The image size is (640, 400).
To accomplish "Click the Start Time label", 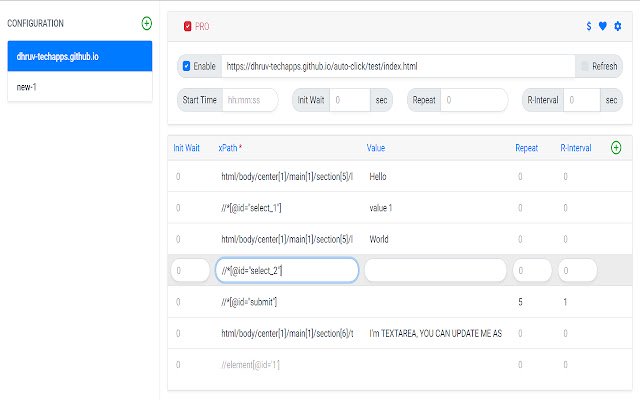I will point(200,100).
